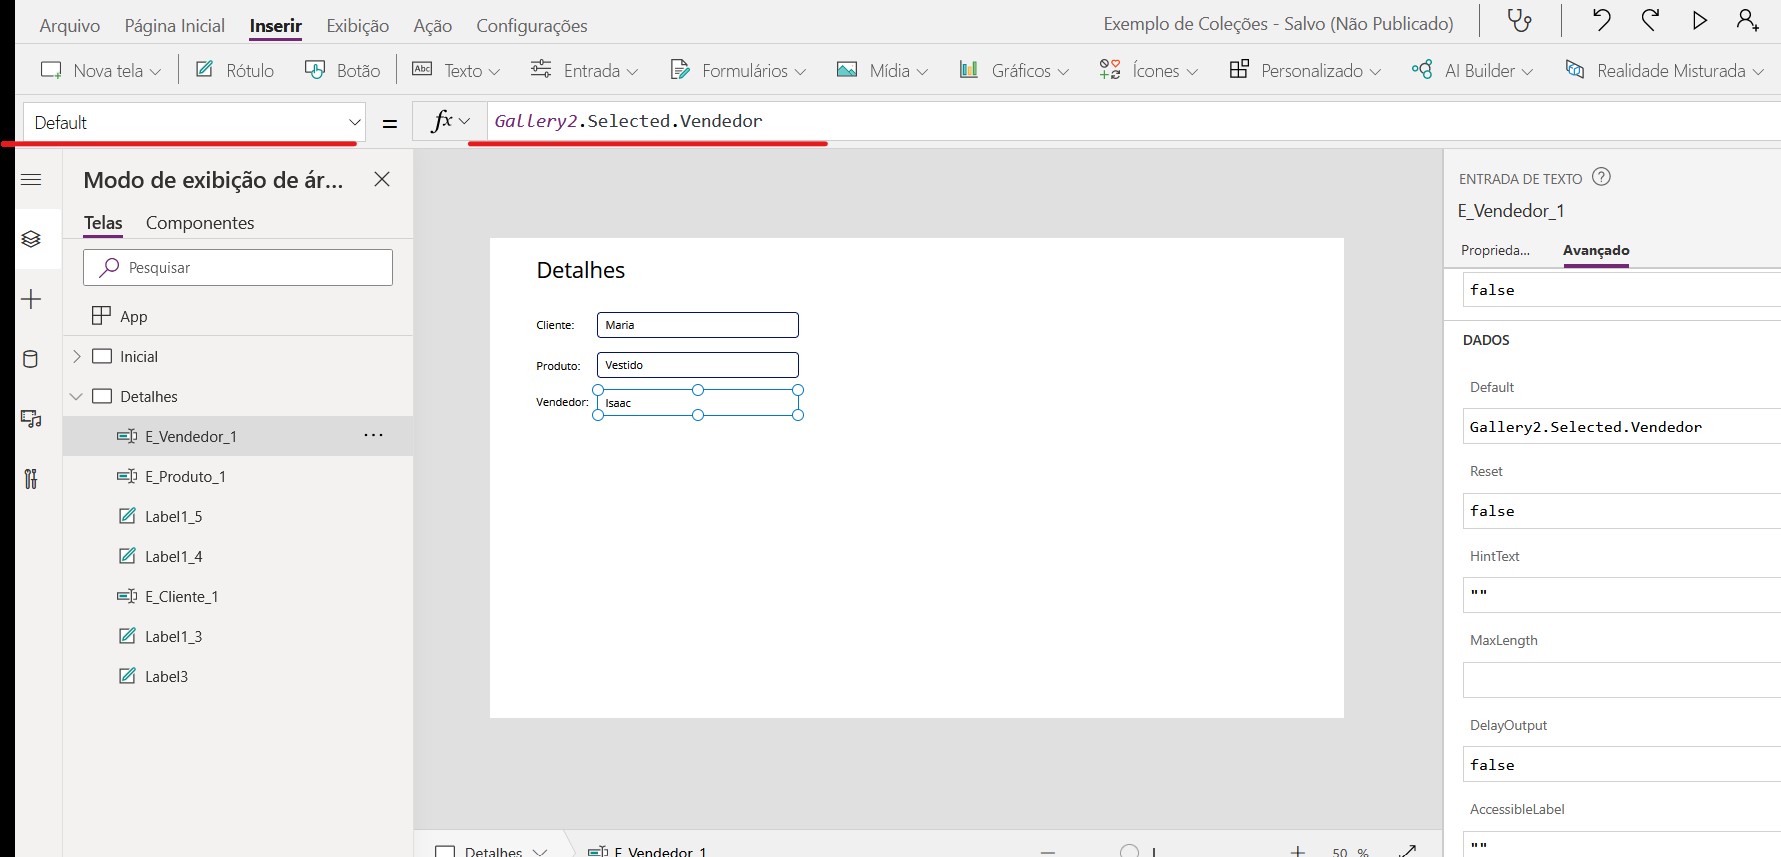1781x857 pixels.
Task: Open the App checker stethoscope icon
Action: 1519,21
